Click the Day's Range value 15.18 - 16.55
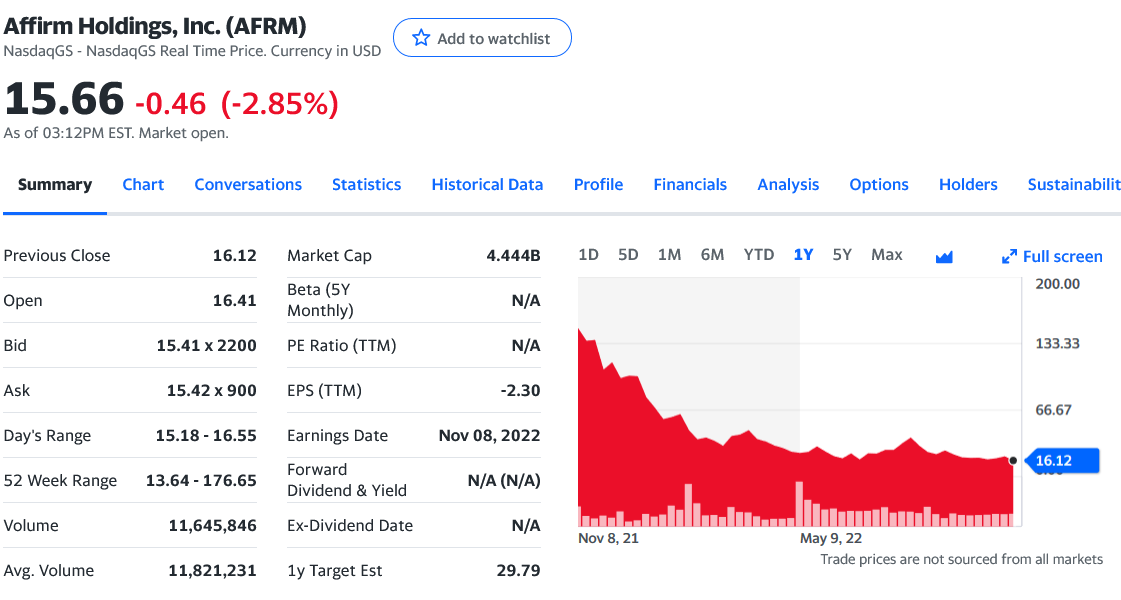1121x600 pixels. click(206, 436)
